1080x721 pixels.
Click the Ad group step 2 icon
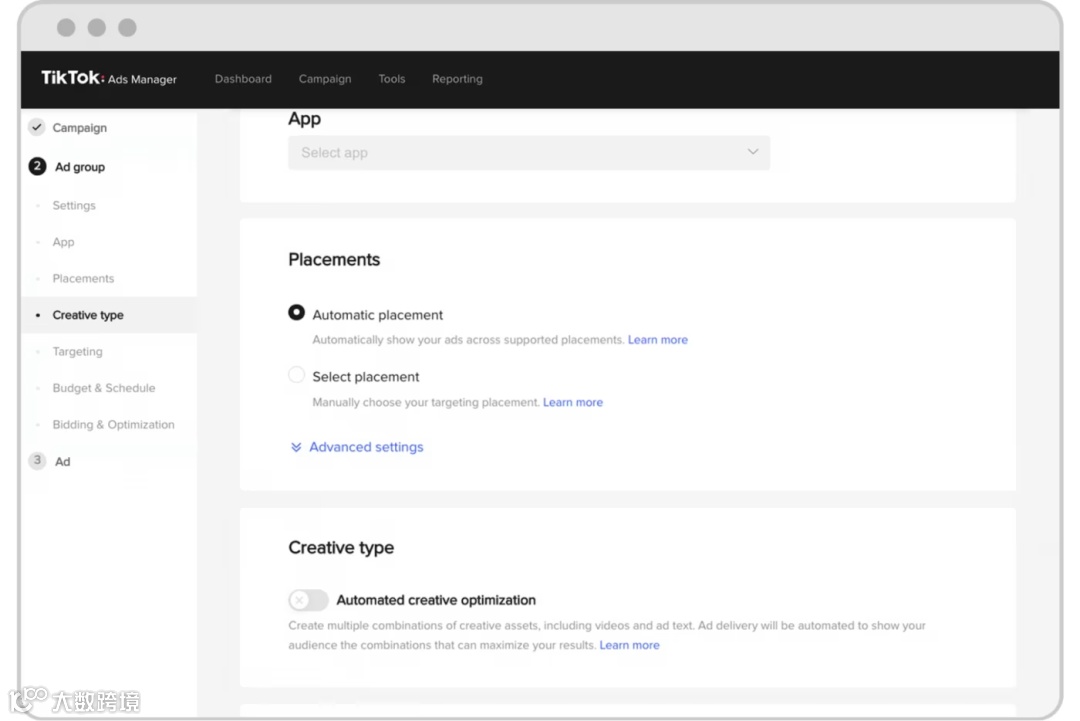coord(38,167)
